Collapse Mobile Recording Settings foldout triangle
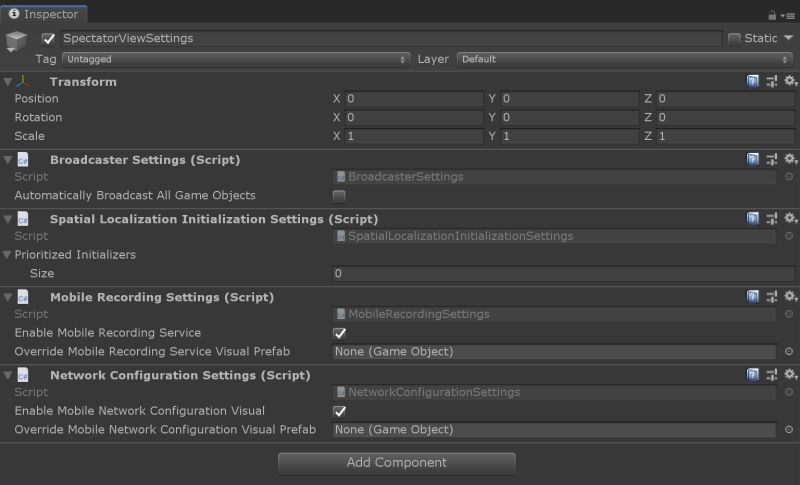The image size is (800, 485). 8,297
